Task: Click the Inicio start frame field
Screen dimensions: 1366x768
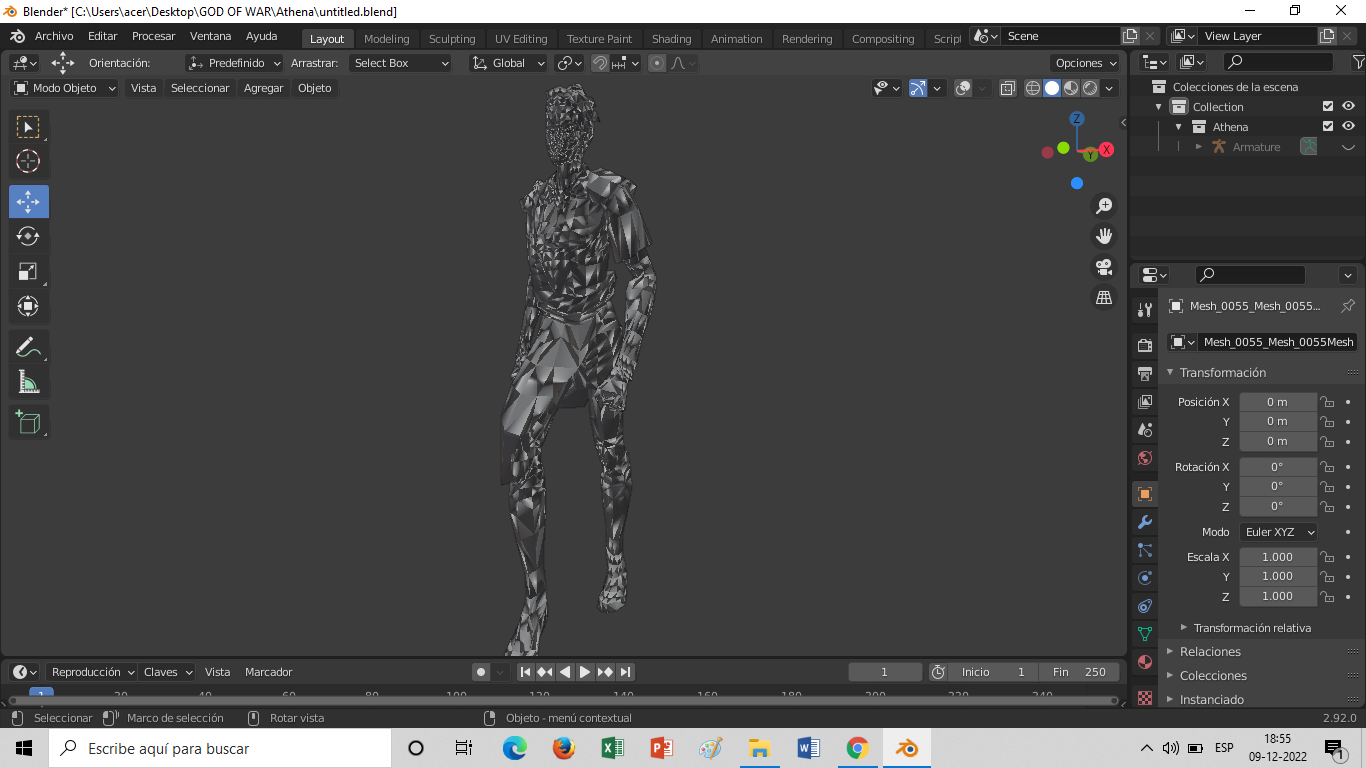Action: [992, 672]
